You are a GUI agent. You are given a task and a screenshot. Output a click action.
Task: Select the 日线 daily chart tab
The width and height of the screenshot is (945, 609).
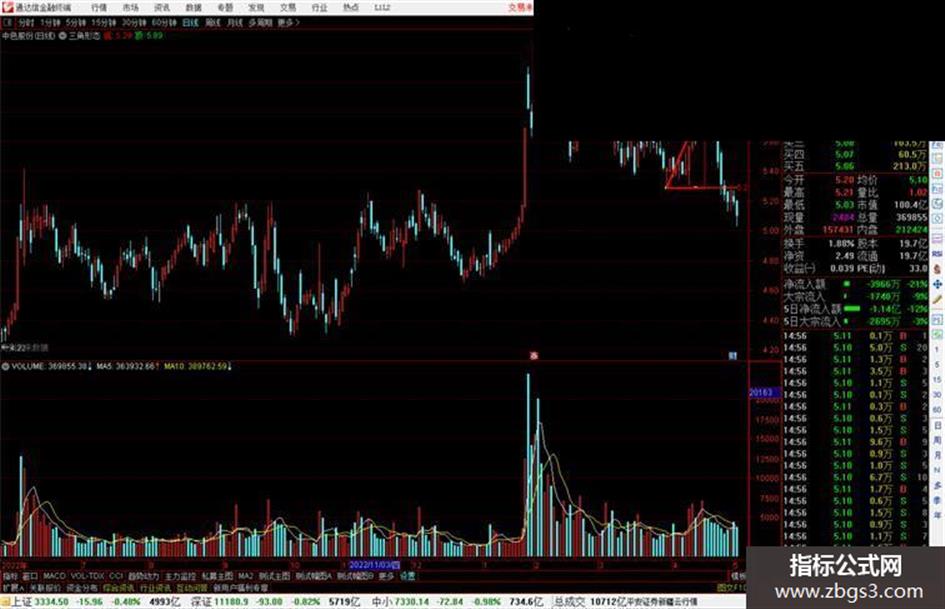190,22
